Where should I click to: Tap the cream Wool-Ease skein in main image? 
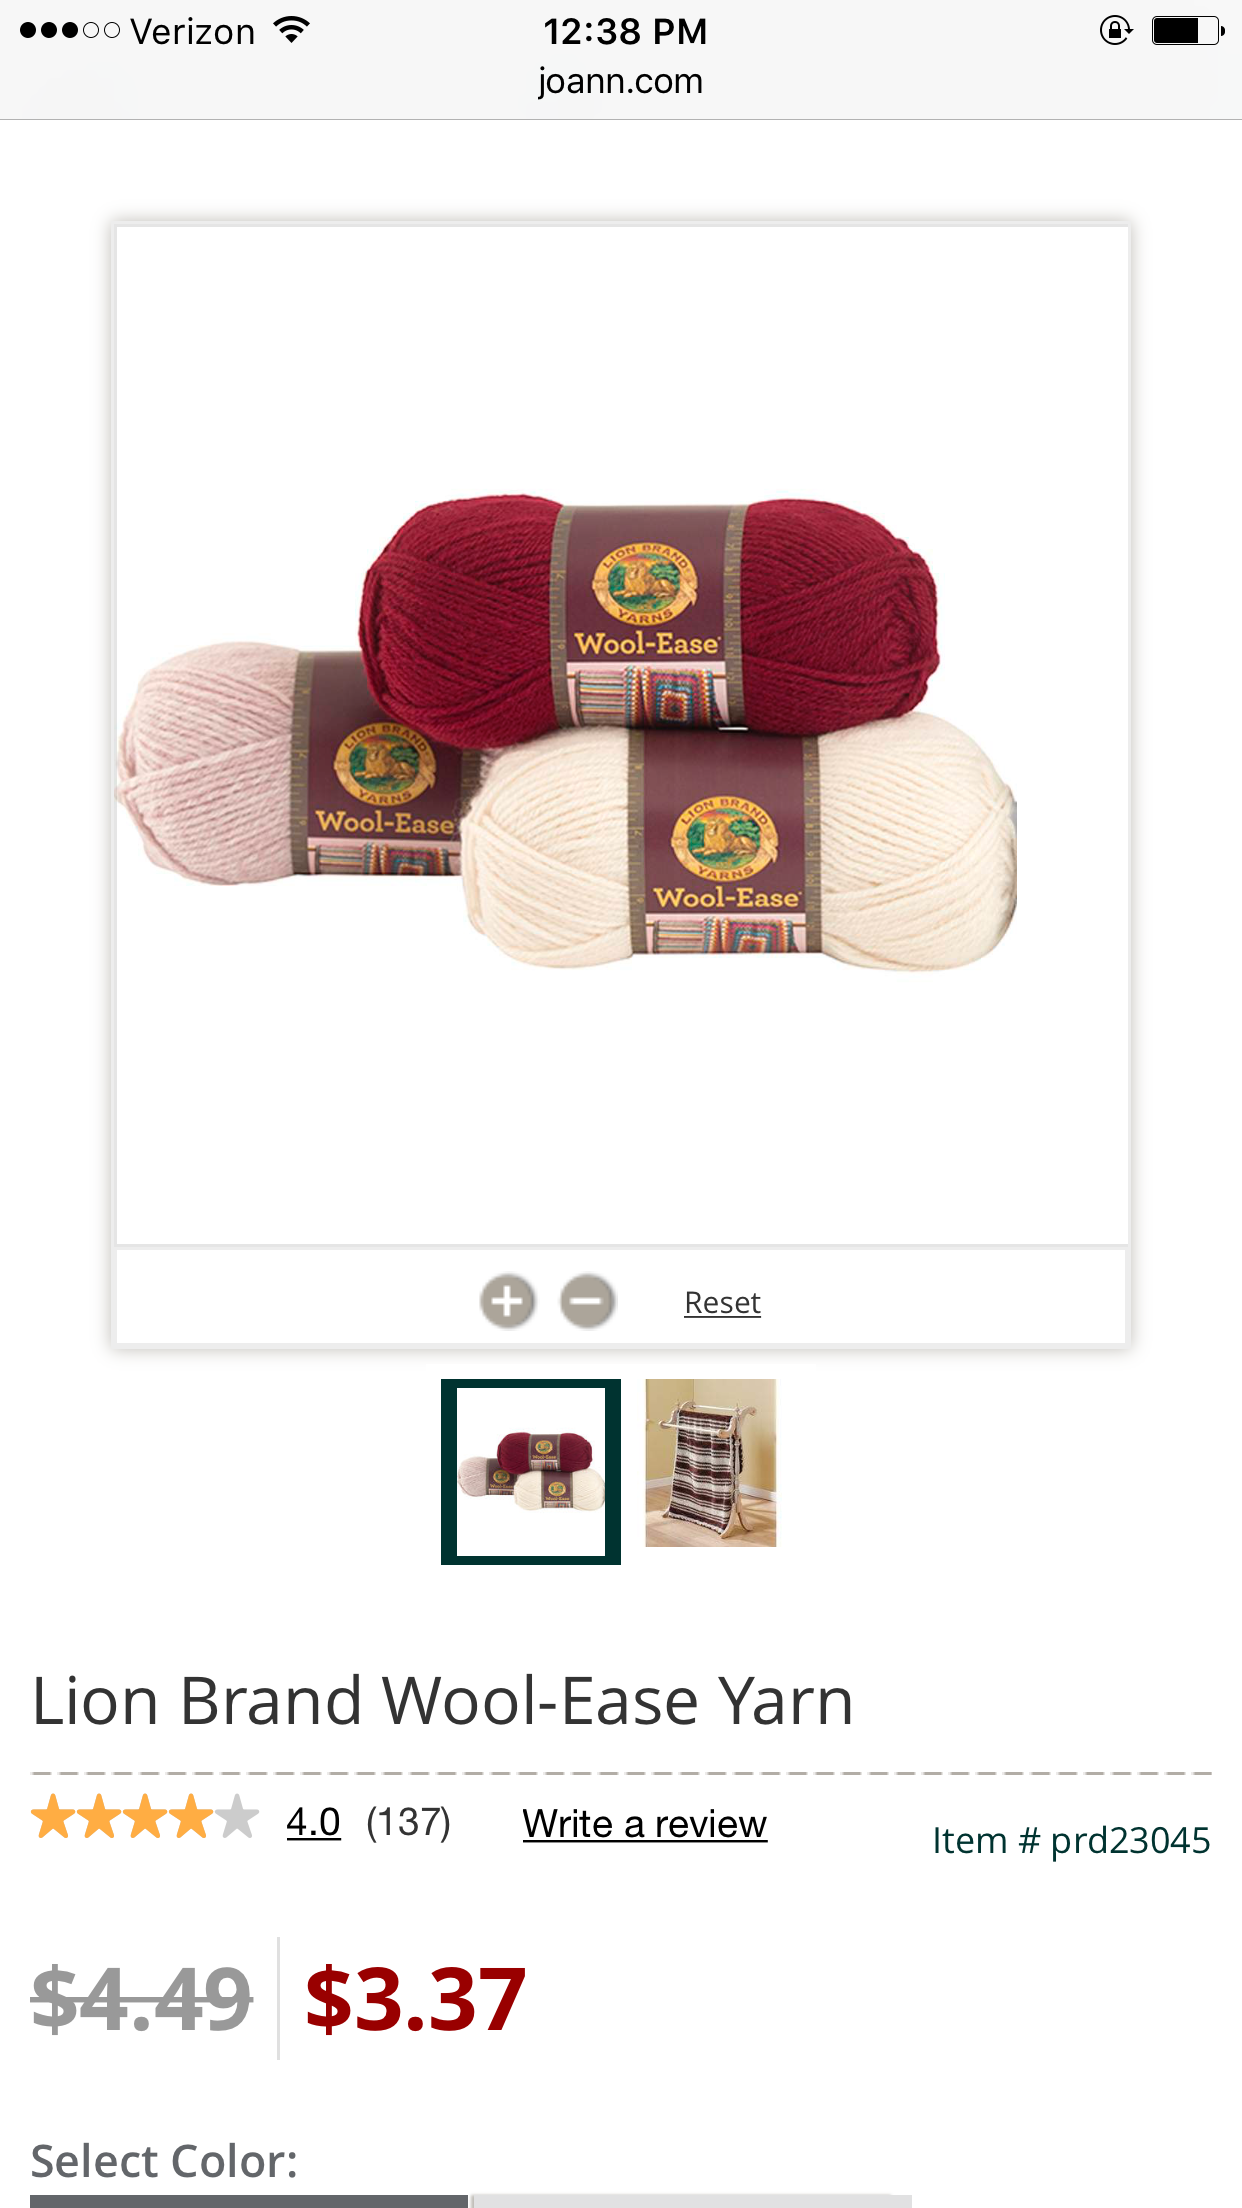coord(740,845)
